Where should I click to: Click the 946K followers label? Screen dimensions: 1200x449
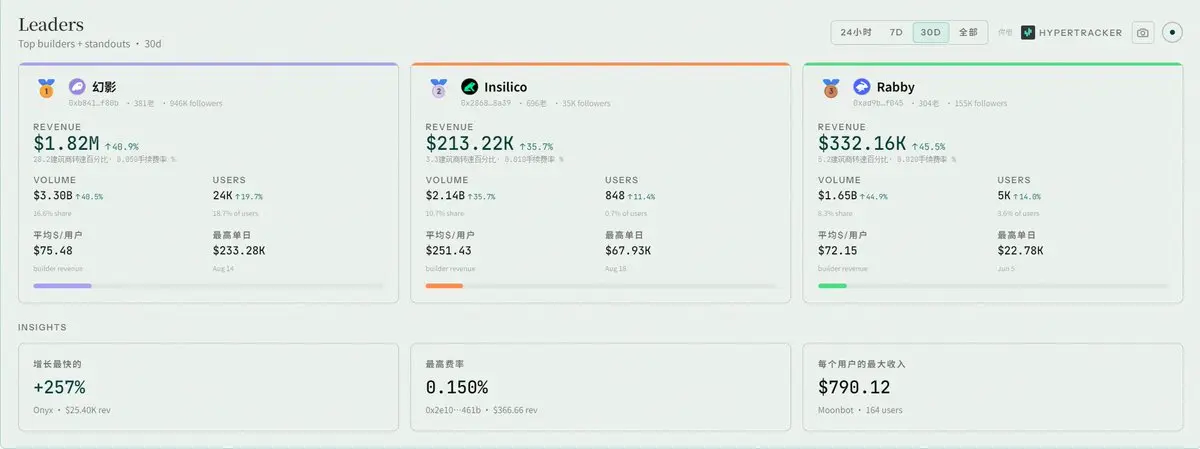196,103
